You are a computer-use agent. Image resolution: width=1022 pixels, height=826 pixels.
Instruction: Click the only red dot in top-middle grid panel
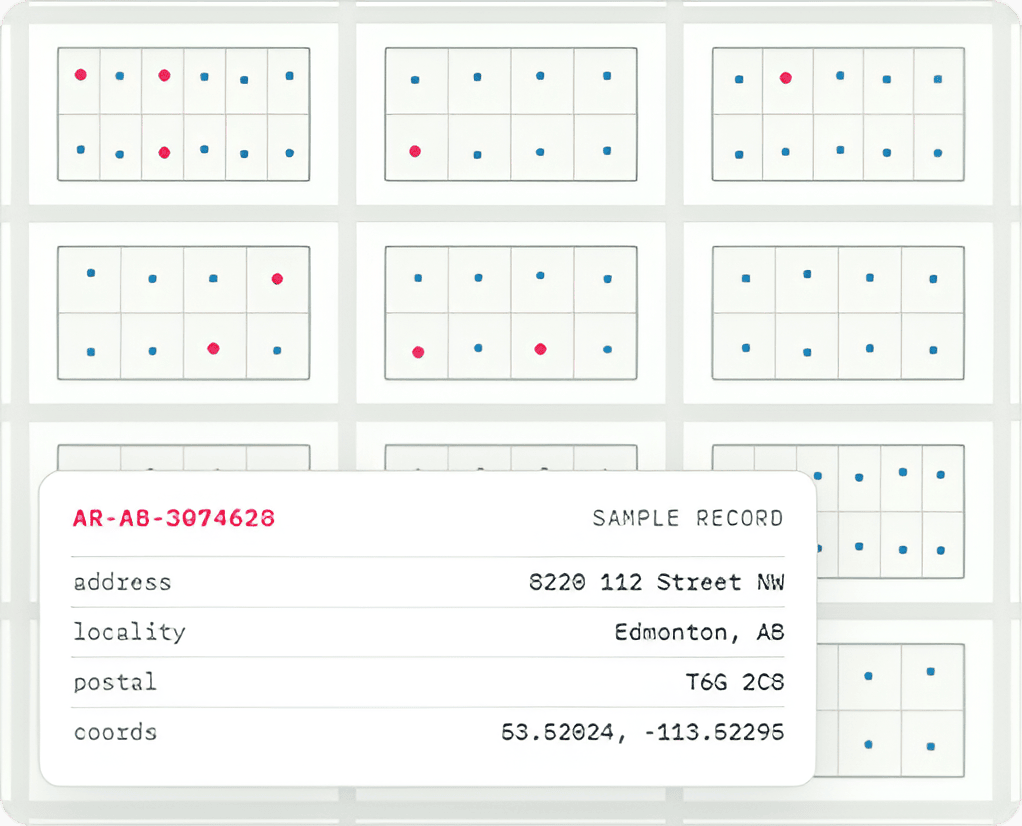click(x=415, y=151)
